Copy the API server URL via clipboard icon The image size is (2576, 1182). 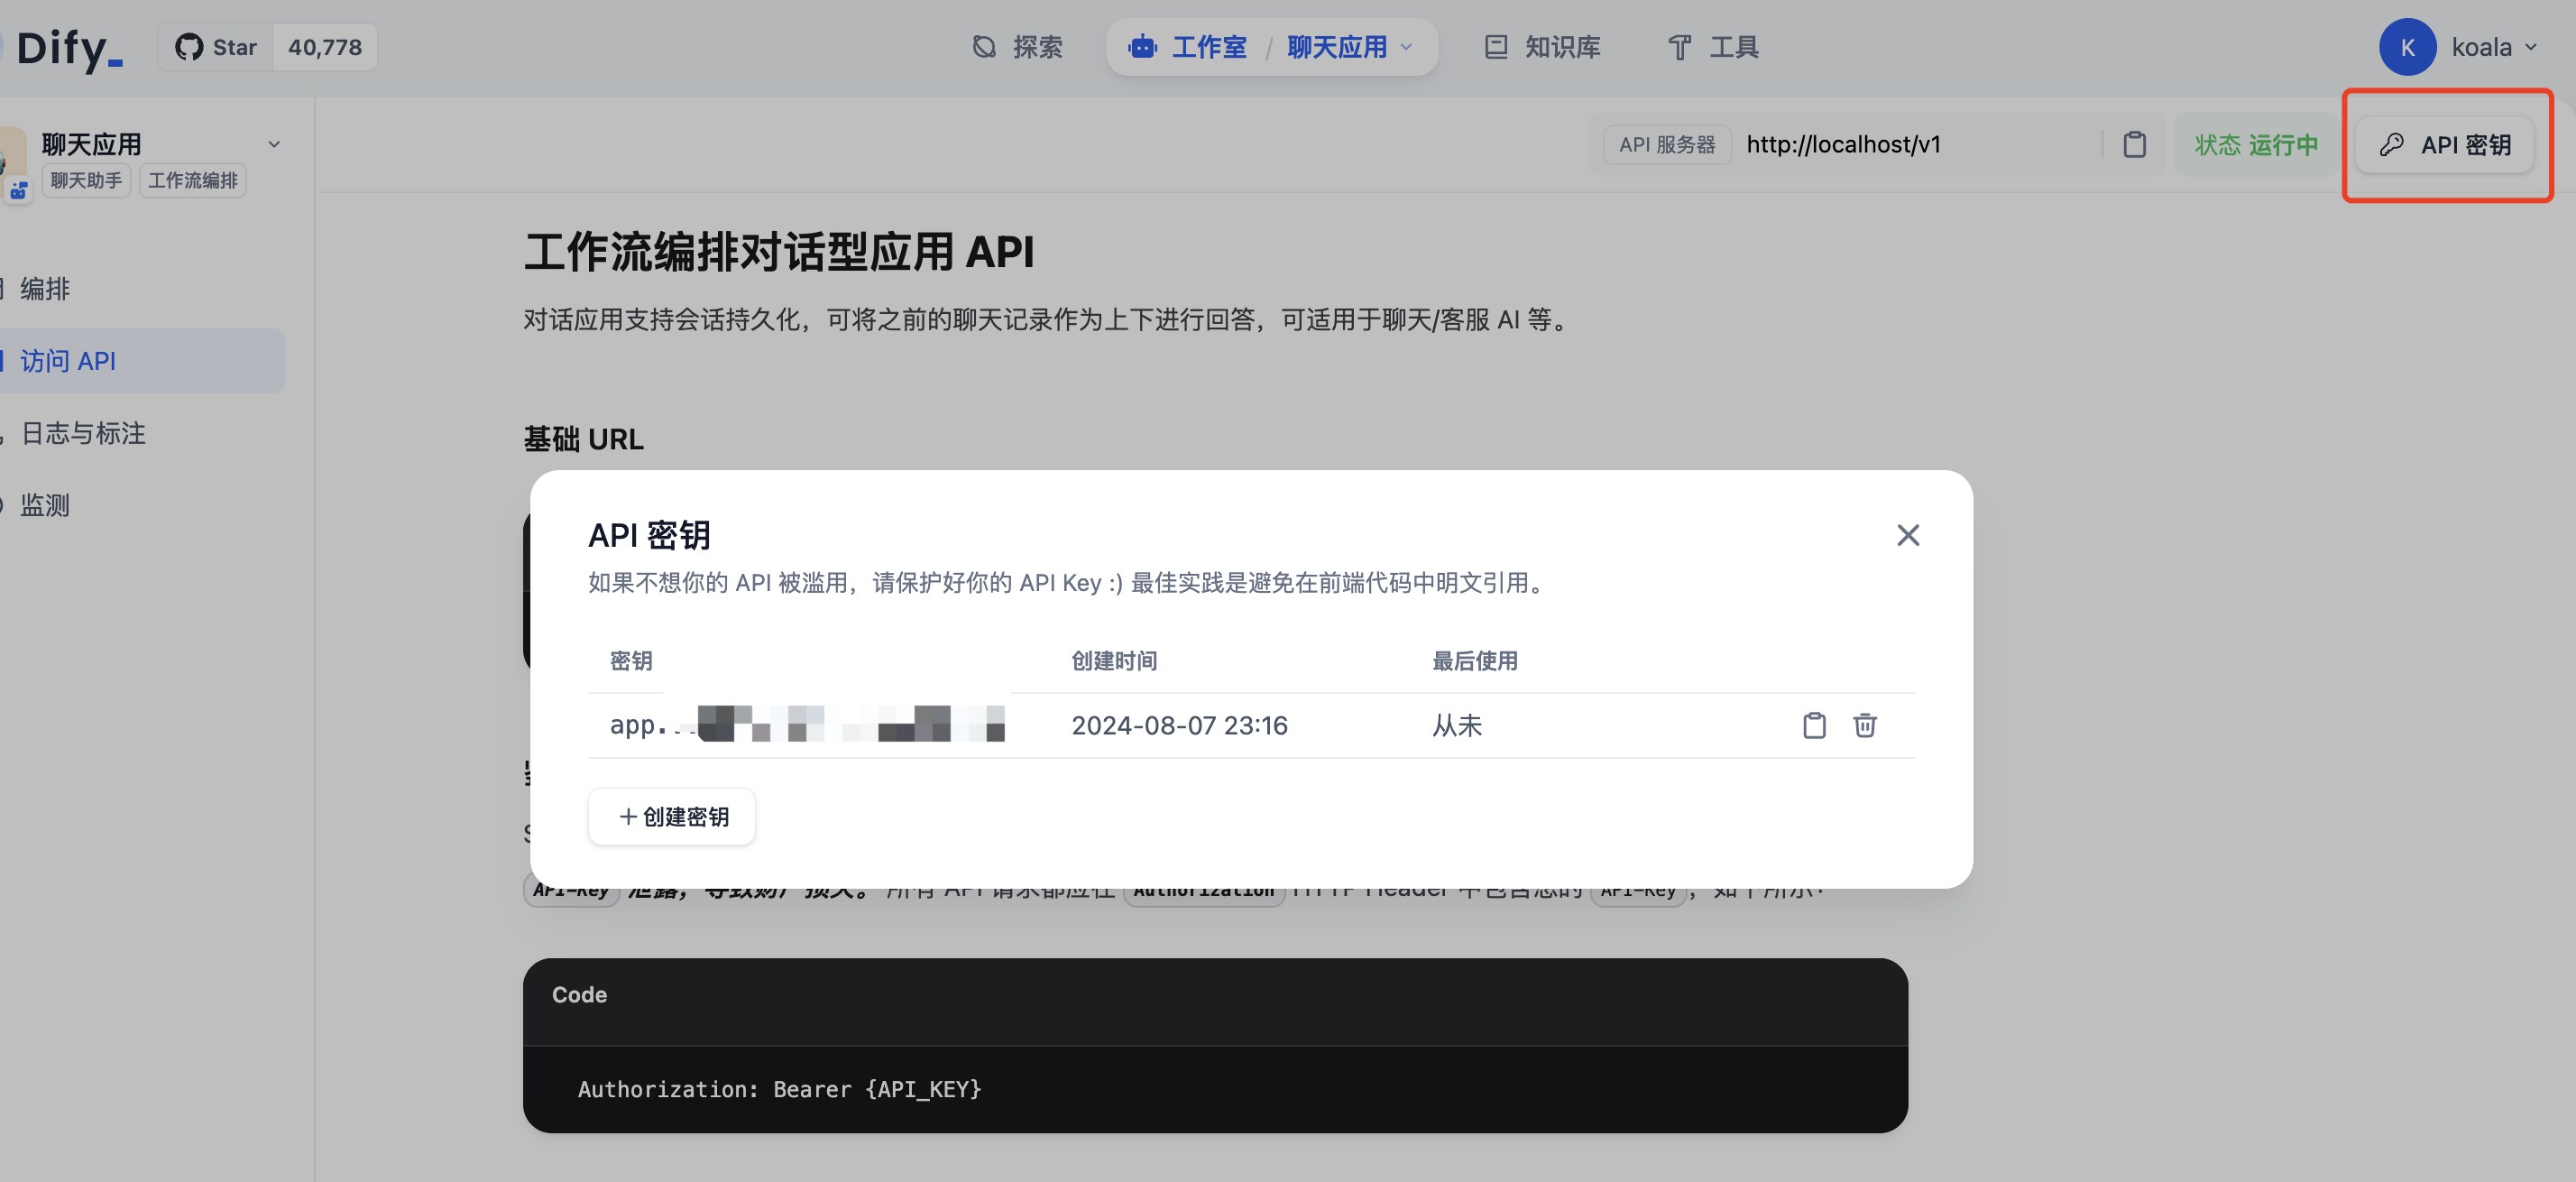(2134, 145)
